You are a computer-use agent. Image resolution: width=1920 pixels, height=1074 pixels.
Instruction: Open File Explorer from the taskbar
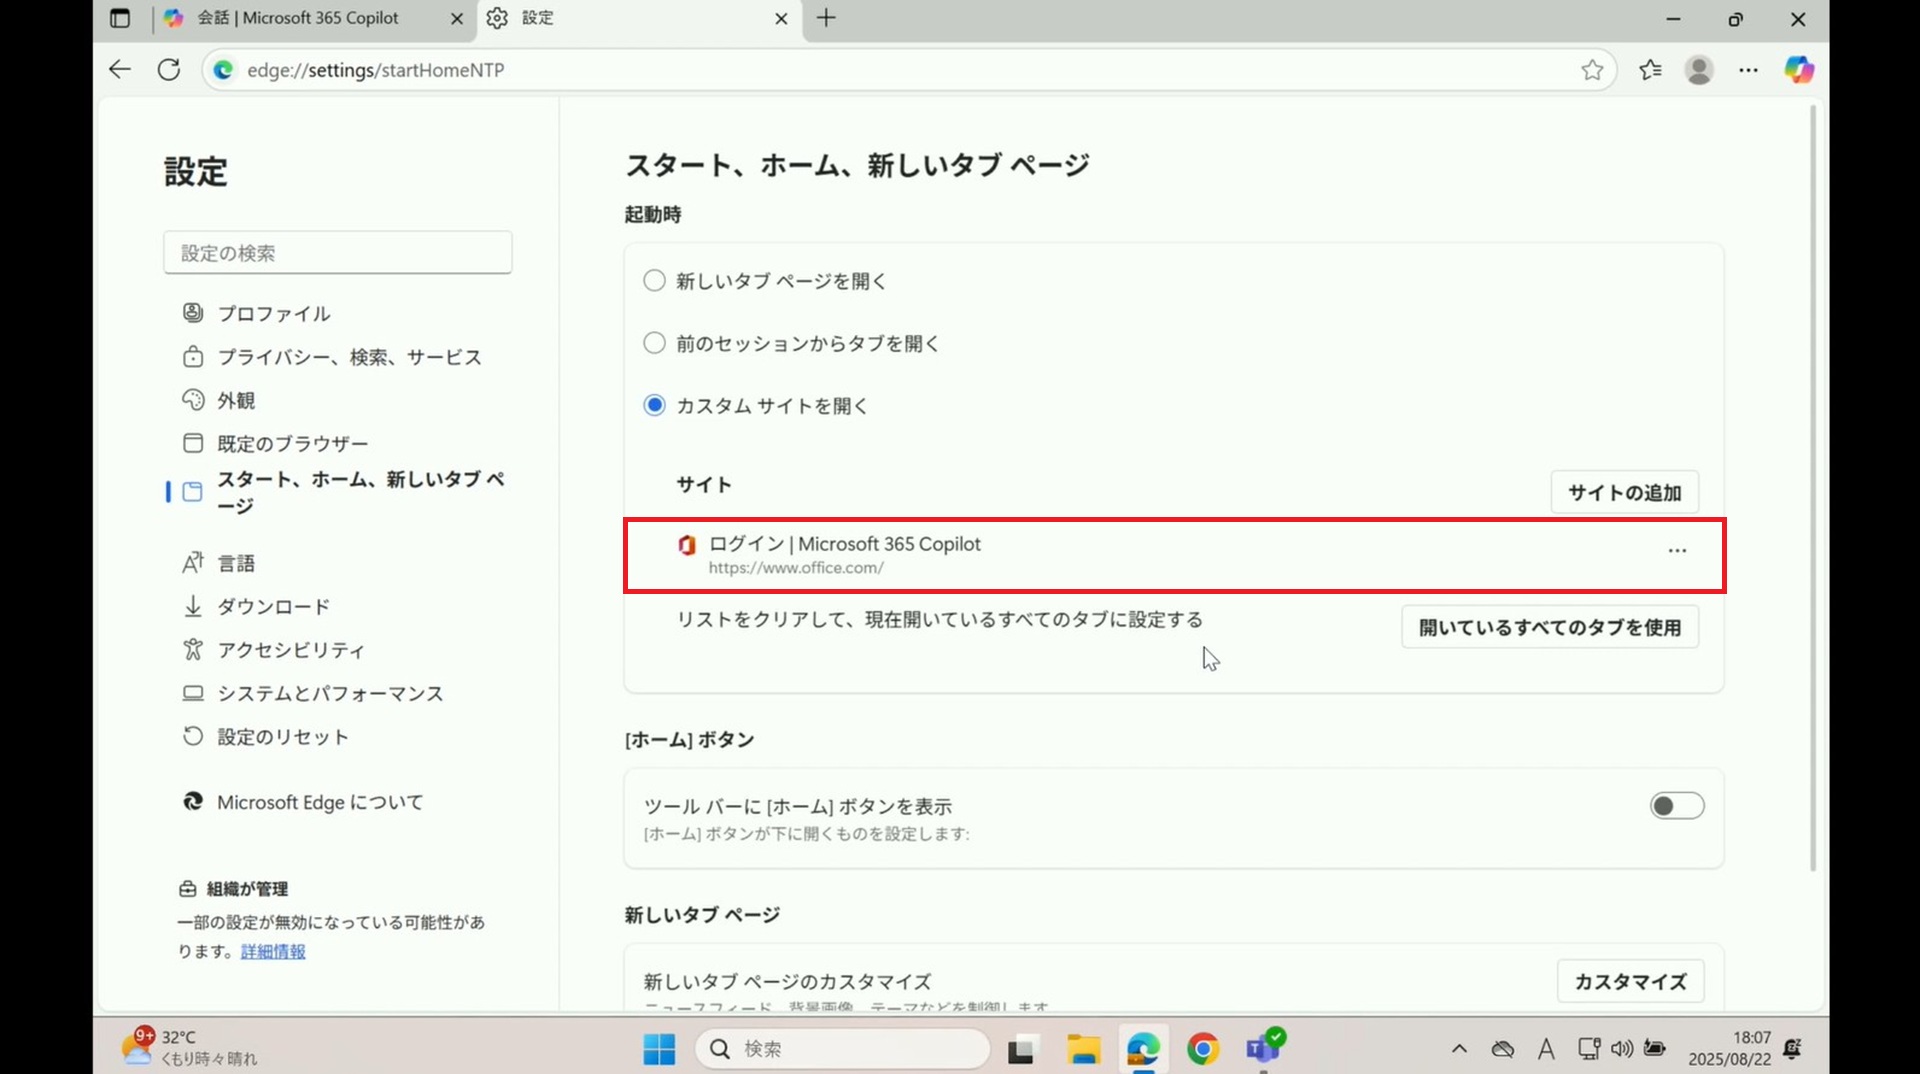(x=1083, y=1048)
